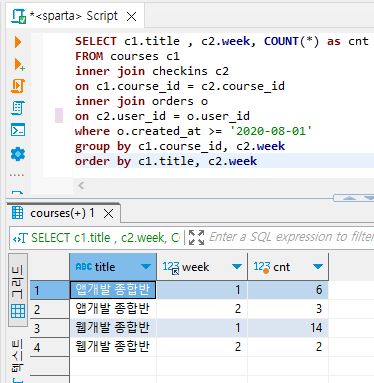Click the overflow dots in editor toolbar
This screenshot has width=374, height=383.
click(17, 175)
